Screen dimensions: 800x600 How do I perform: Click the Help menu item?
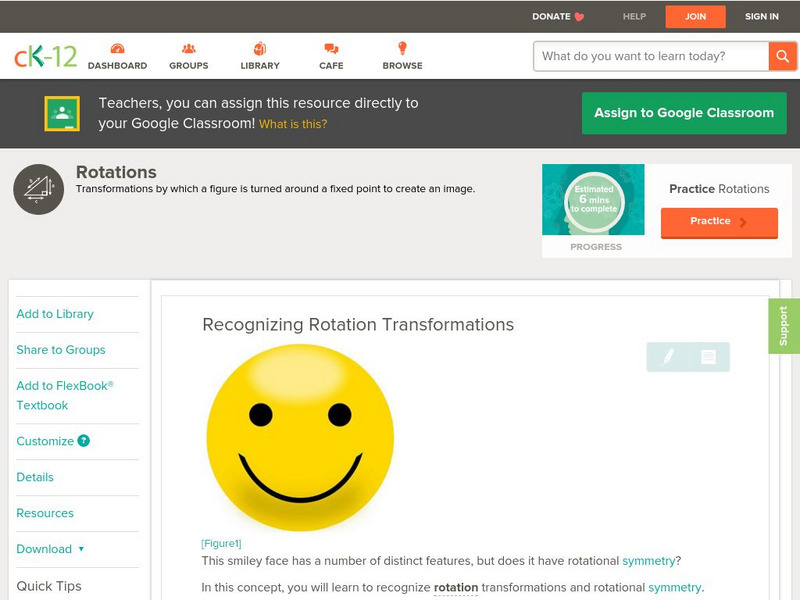(x=634, y=16)
